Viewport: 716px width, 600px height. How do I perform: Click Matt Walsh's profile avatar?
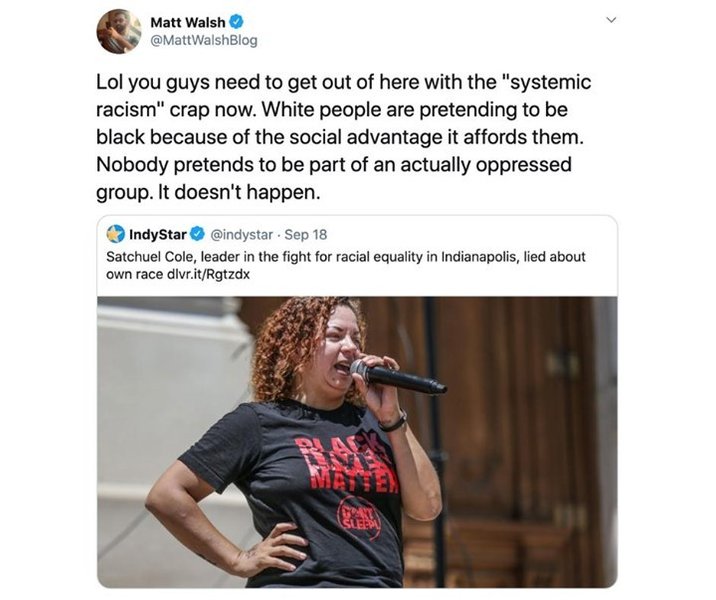tap(119, 31)
